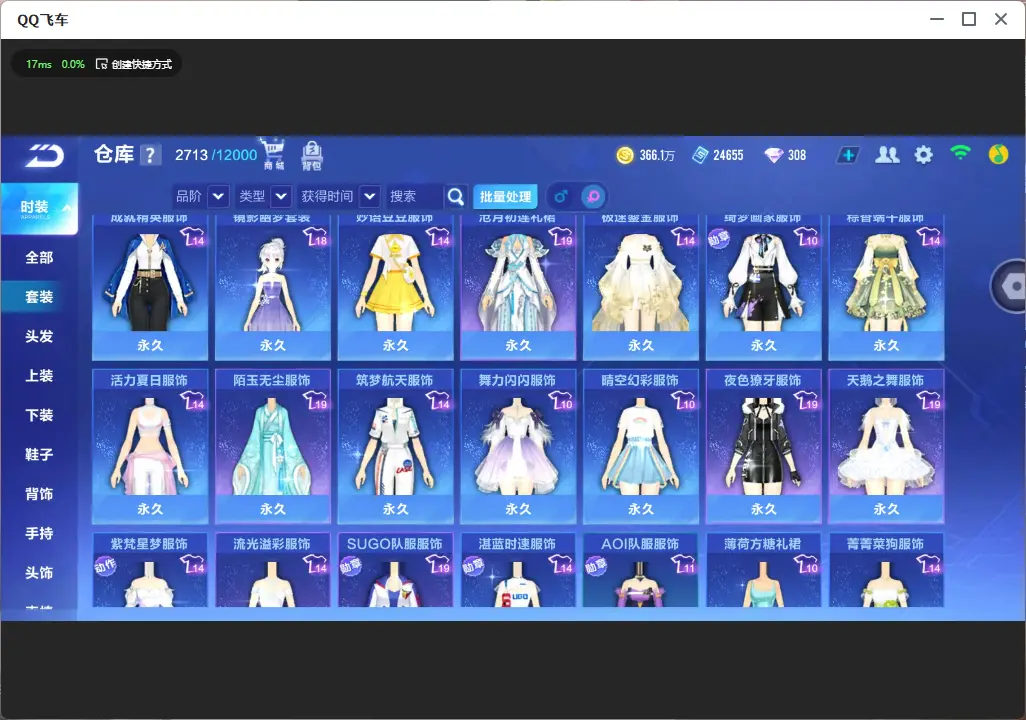This screenshot has width=1026, height=720.
Task: Open the settings gear icon
Action: click(923, 155)
